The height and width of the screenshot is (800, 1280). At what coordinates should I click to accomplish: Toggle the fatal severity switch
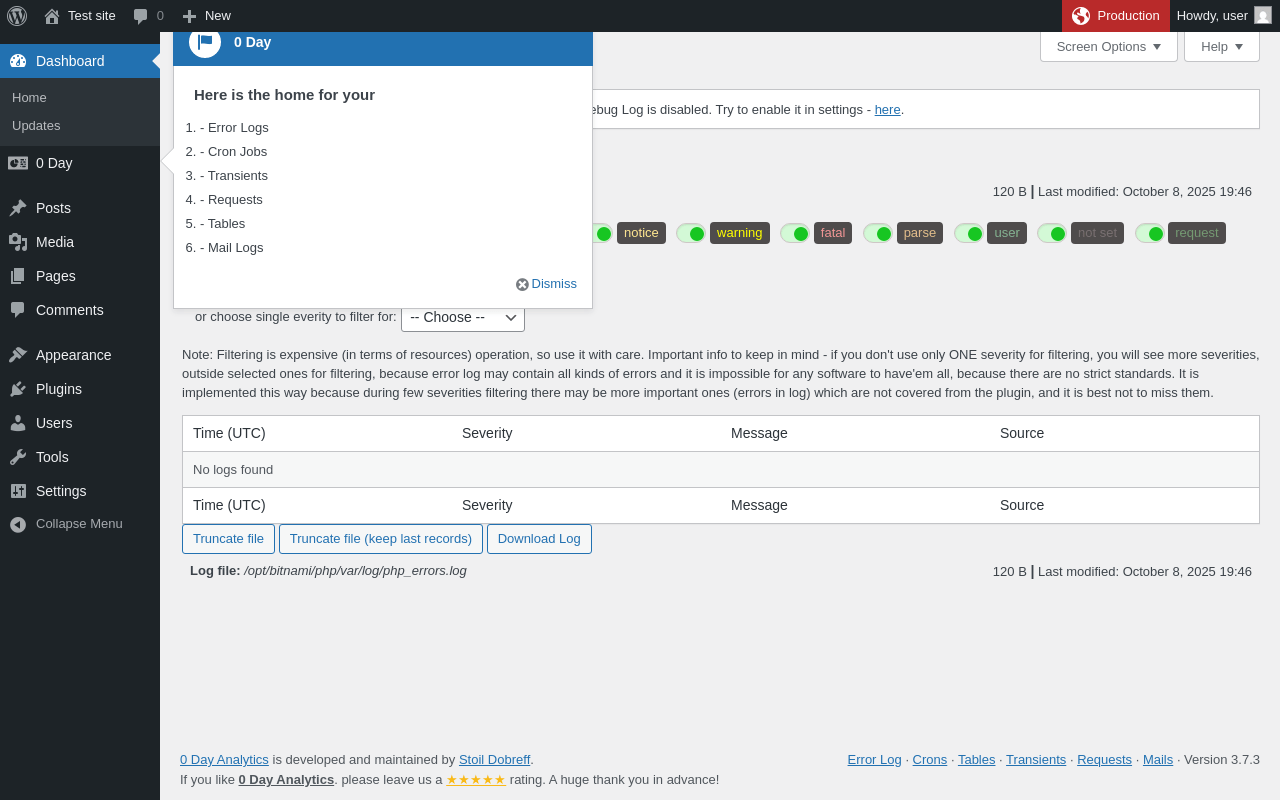click(x=795, y=233)
